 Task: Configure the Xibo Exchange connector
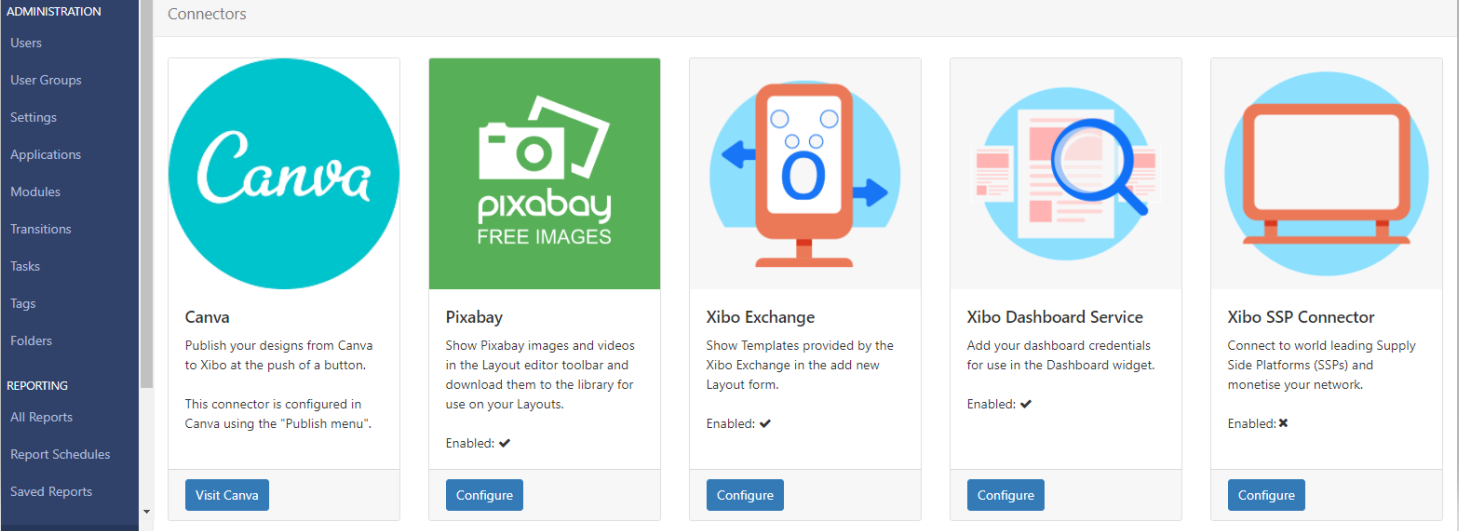745,495
